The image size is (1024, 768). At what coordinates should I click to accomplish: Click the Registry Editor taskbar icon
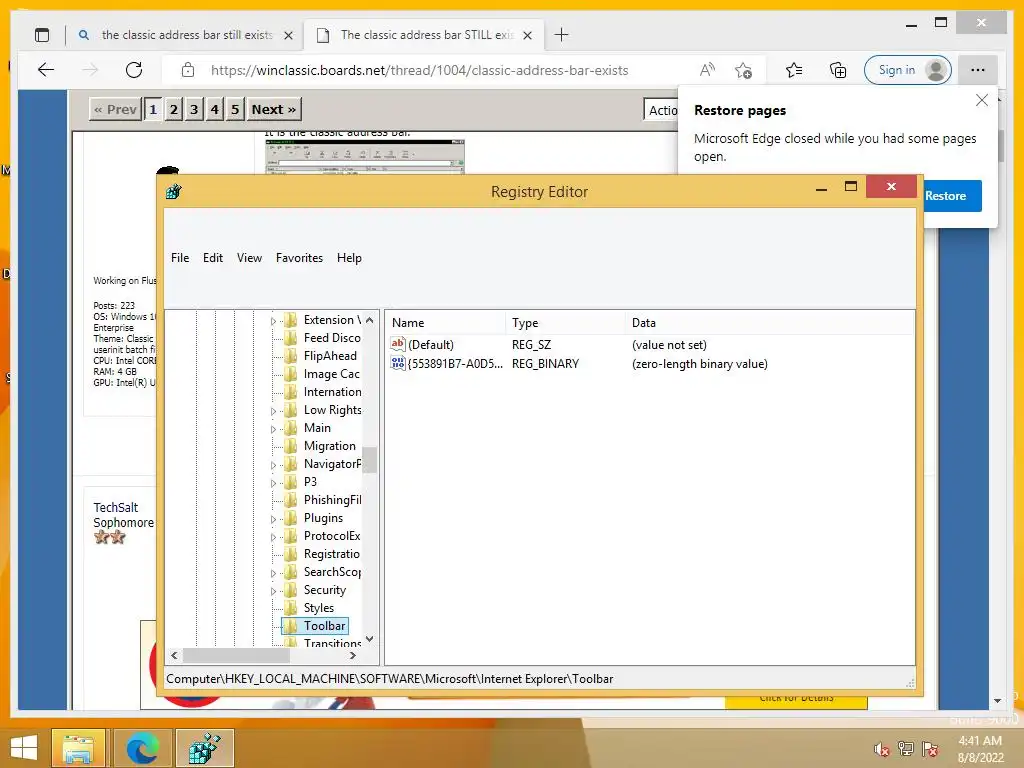point(204,747)
